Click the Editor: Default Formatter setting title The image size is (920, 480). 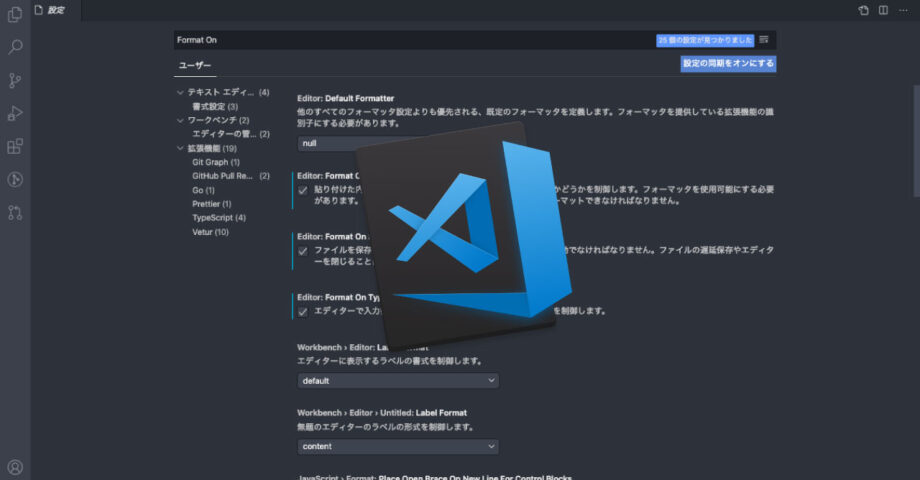(346, 99)
